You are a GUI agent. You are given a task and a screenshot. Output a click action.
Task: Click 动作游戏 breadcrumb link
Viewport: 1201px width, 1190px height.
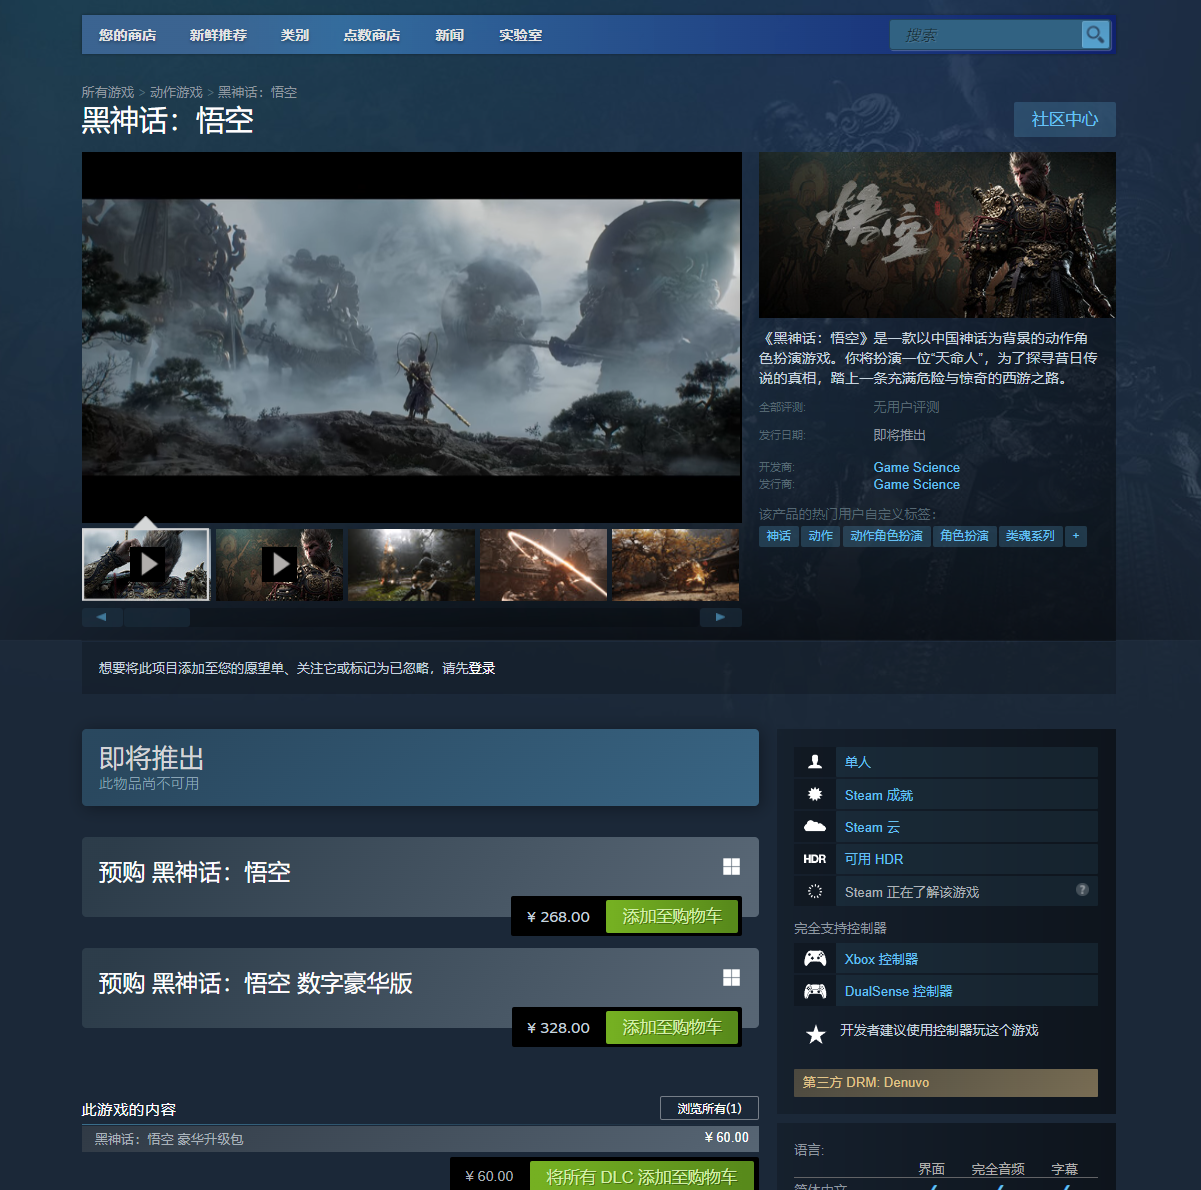point(176,92)
